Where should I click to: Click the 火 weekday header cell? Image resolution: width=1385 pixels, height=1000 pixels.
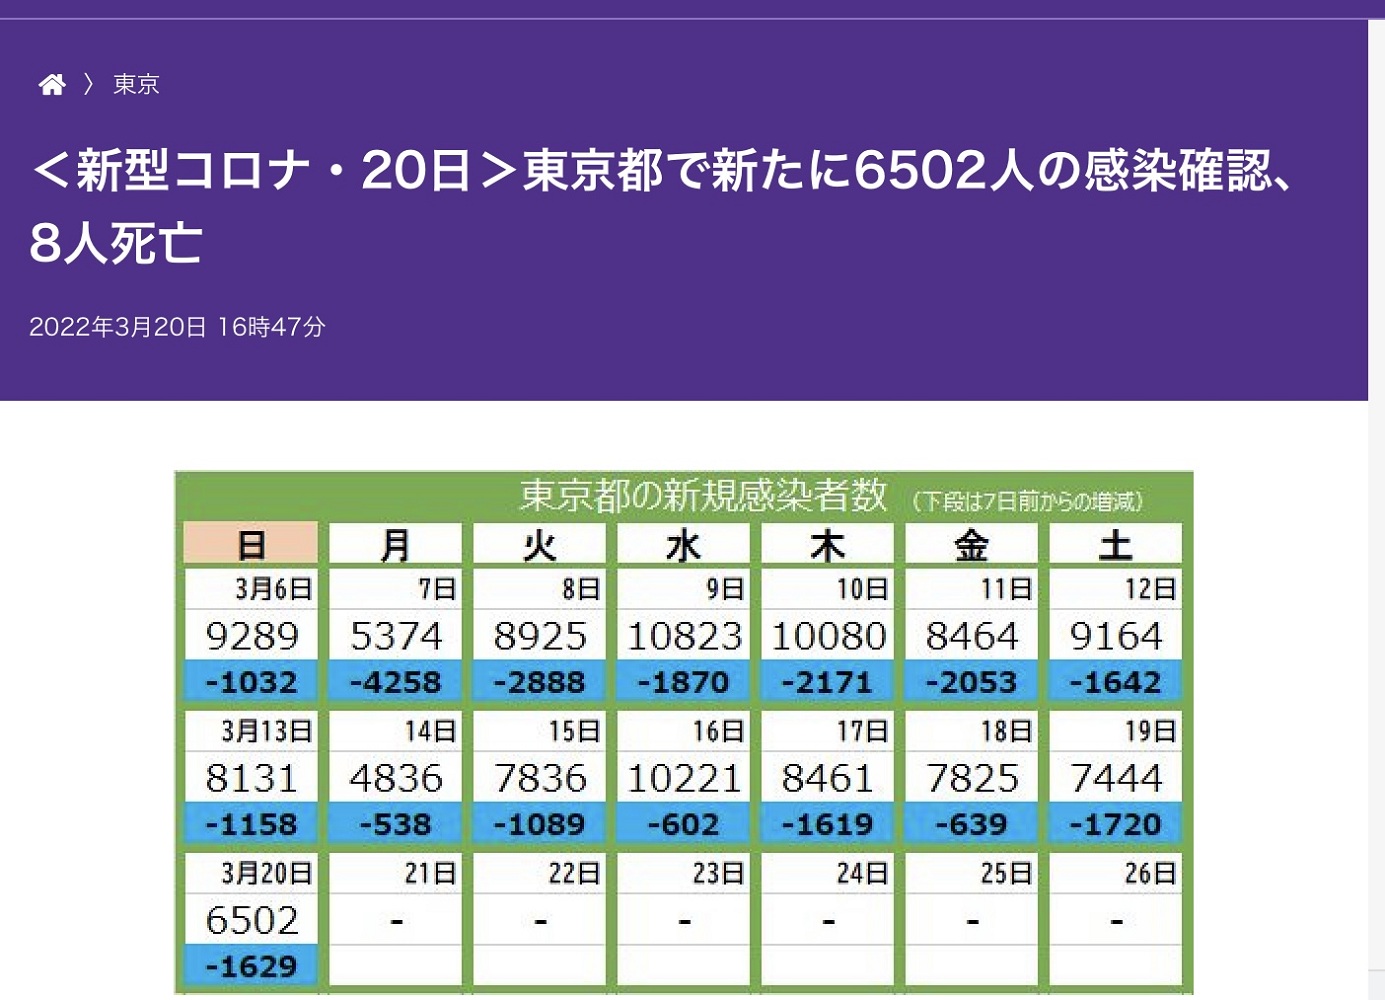coord(539,544)
